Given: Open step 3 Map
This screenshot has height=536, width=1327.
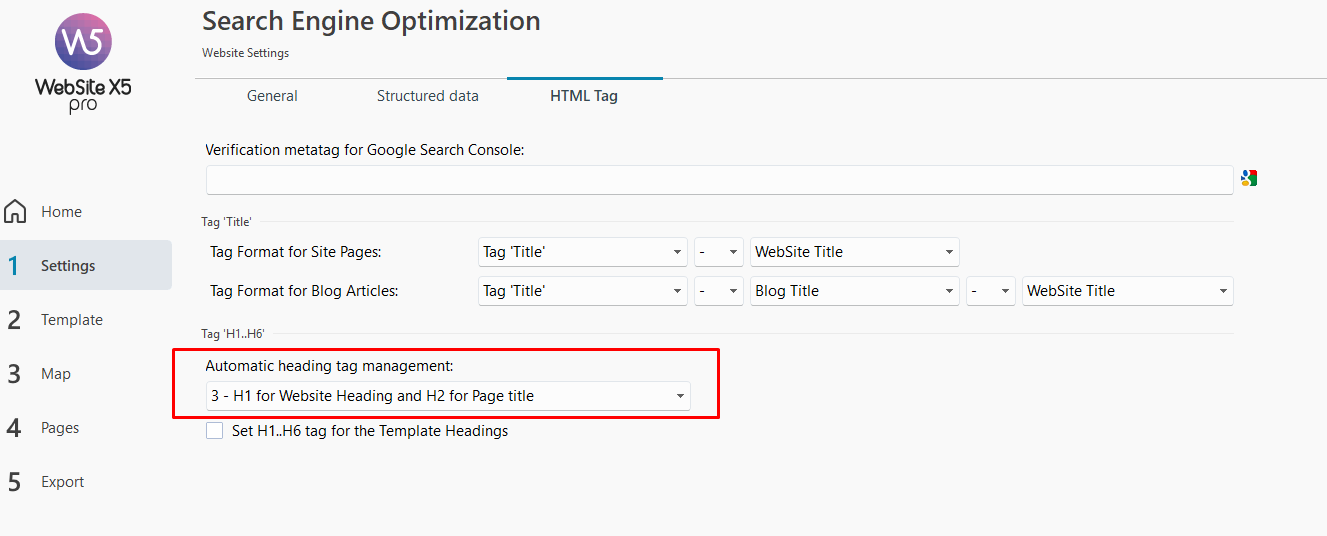Looking at the screenshot, I should coord(86,373).
